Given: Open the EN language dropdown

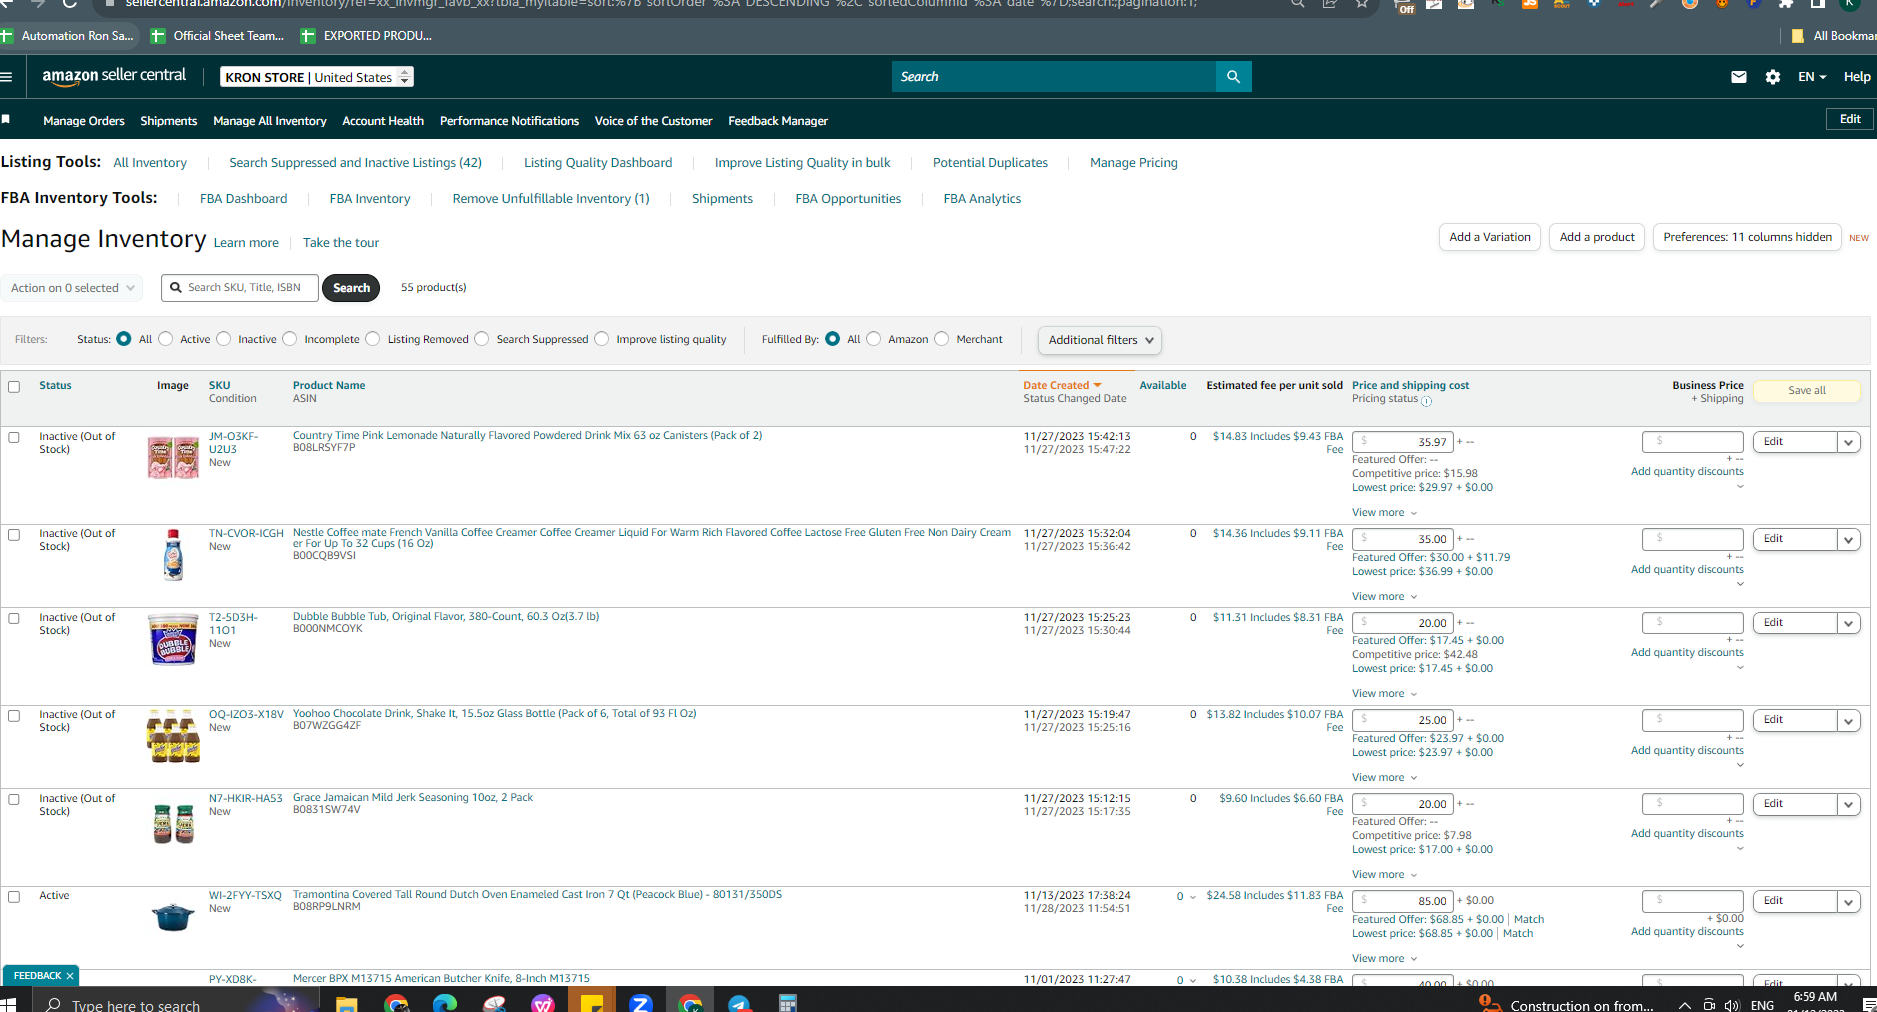Looking at the screenshot, I should pos(1812,77).
